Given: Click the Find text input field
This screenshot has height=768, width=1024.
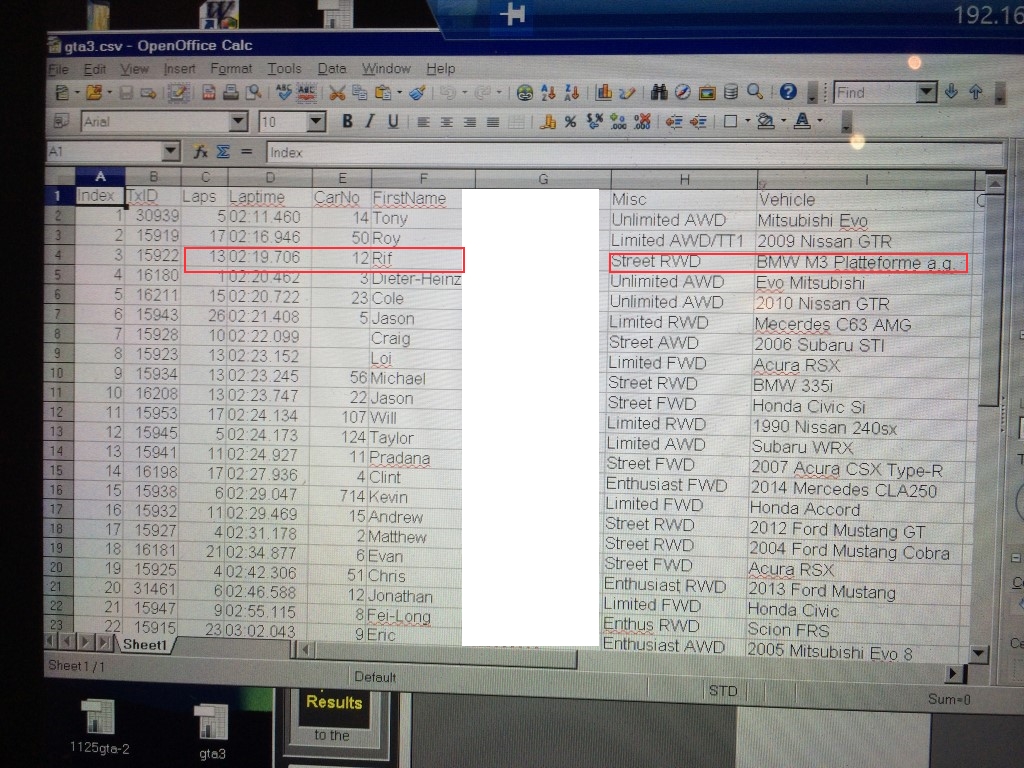Looking at the screenshot, I should [876, 92].
